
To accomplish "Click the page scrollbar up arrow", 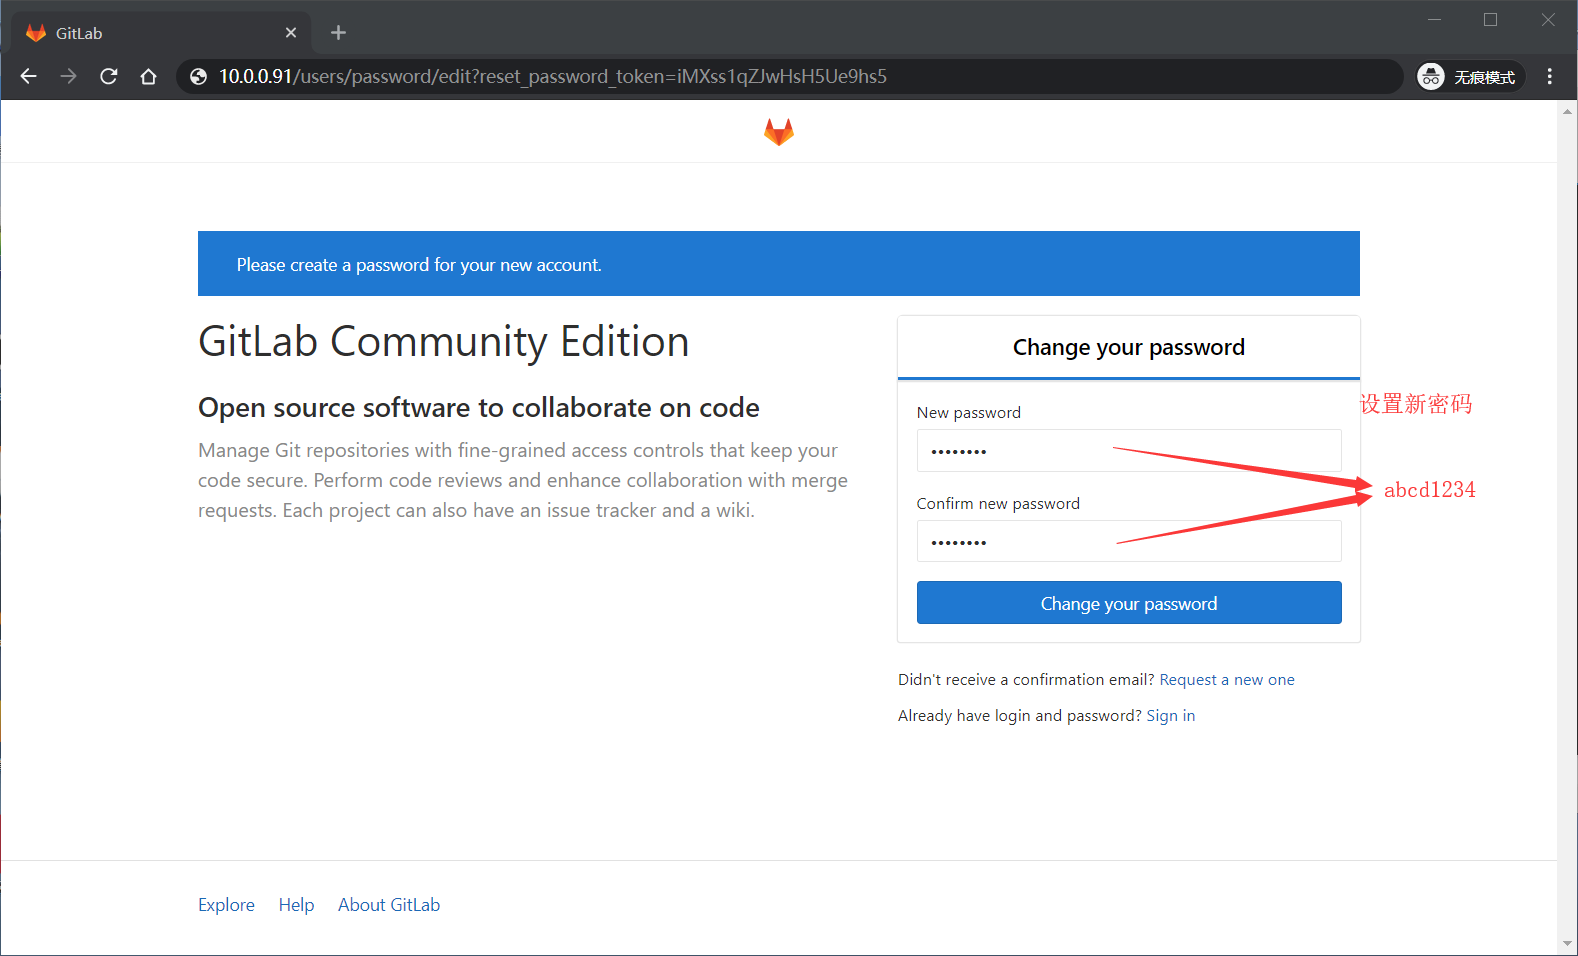I will coord(1567,111).
